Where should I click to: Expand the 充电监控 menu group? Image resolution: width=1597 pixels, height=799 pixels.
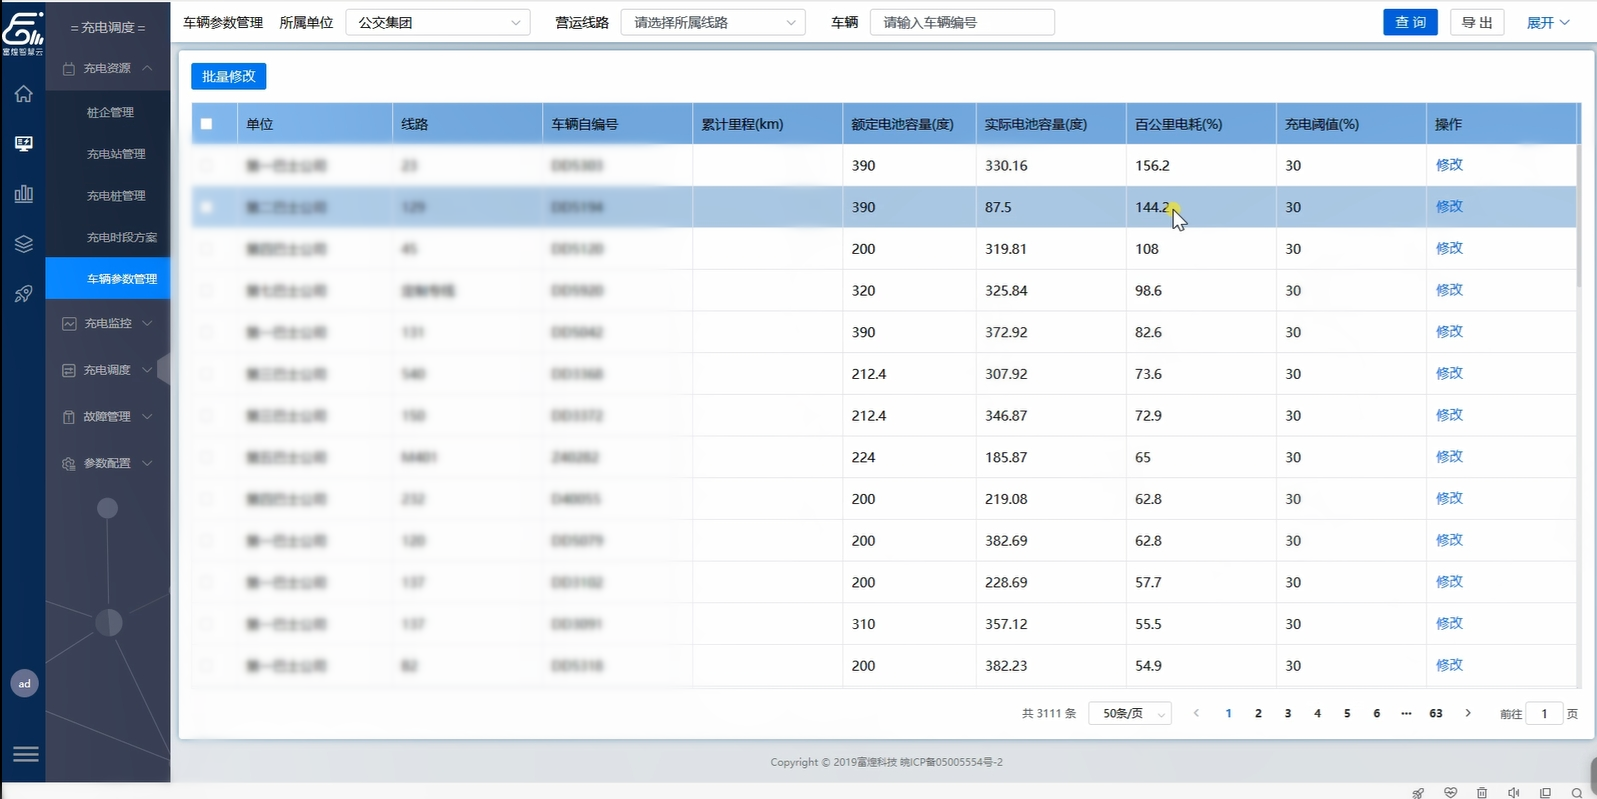coord(108,323)
